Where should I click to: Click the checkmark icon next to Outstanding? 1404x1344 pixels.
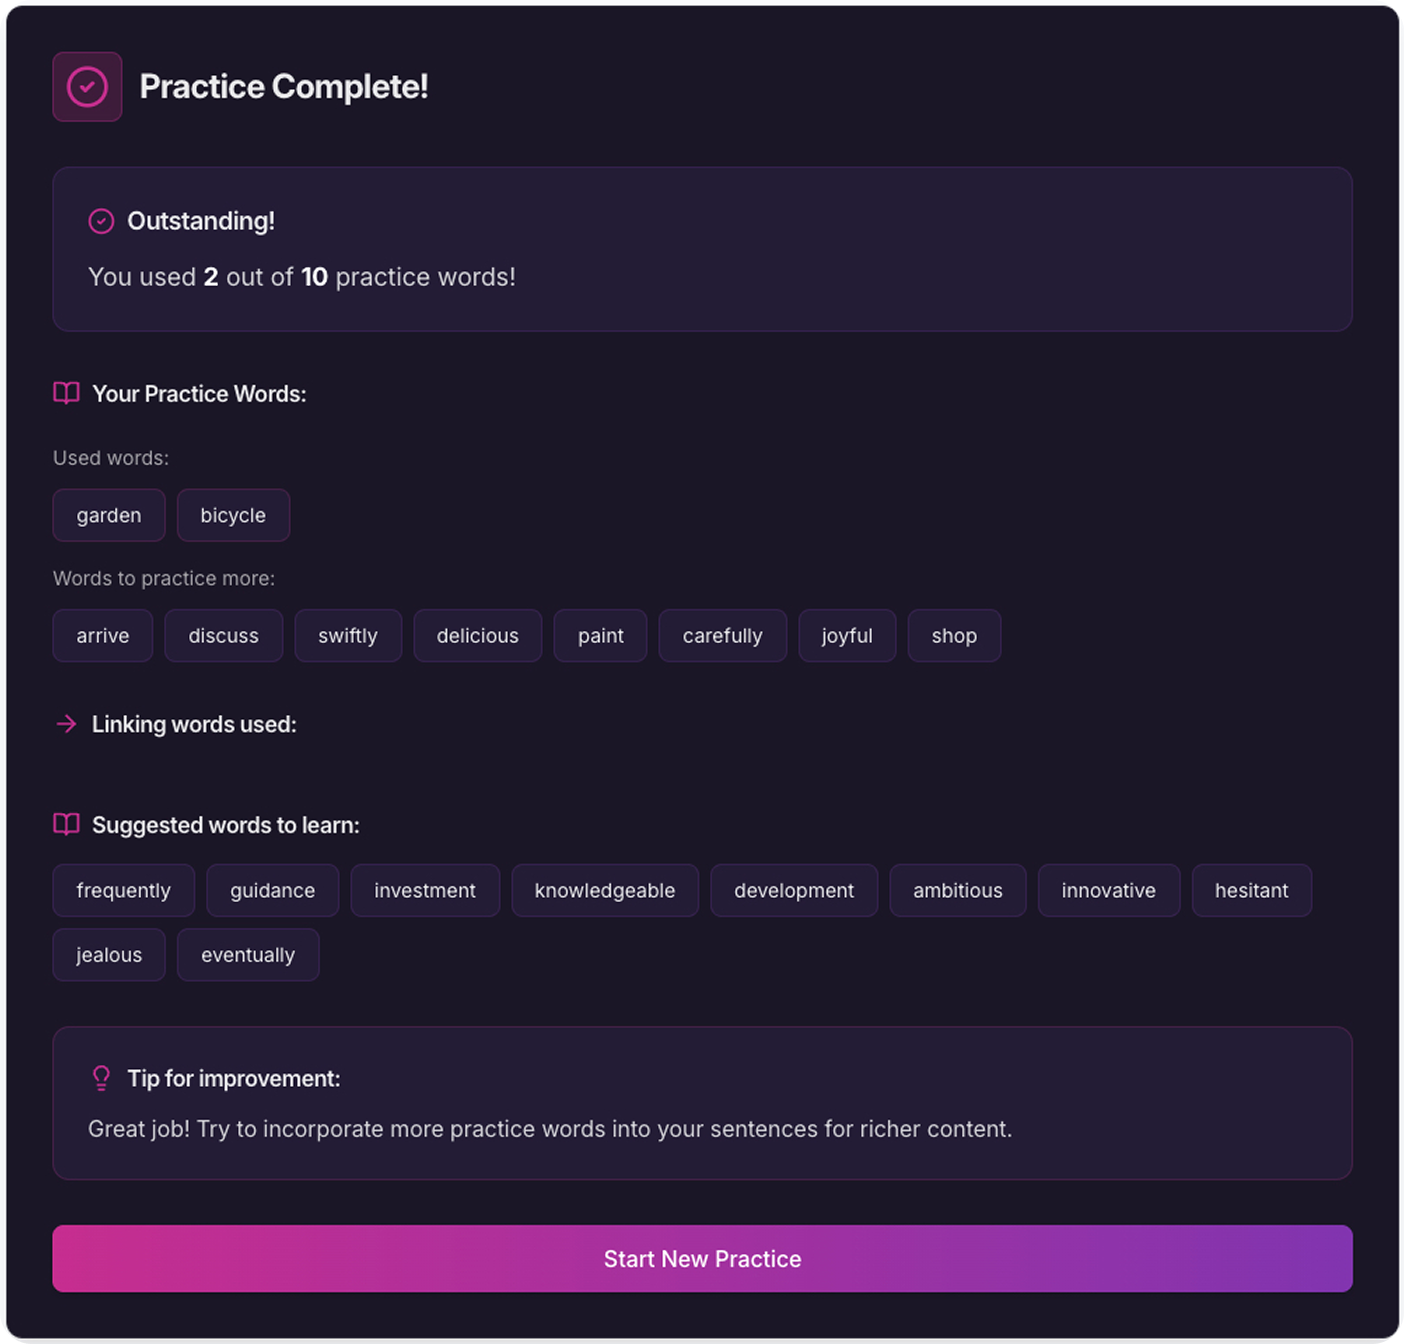(x=101, y=221)
